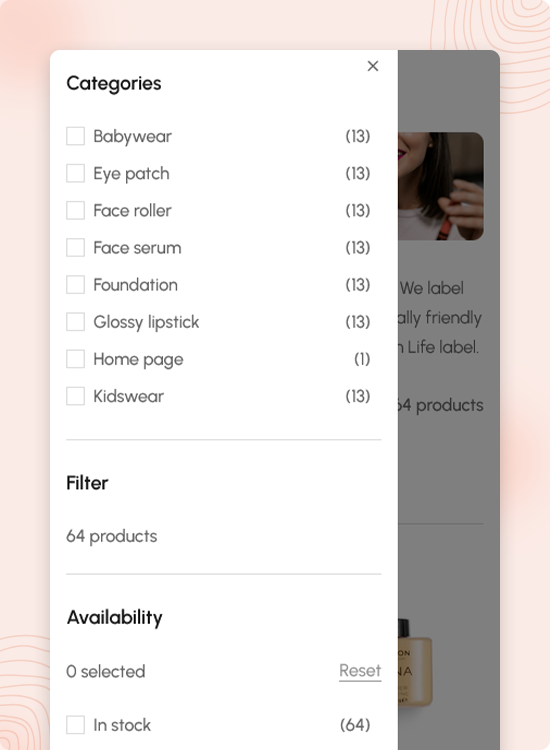The width and height of the screenshot is (550, 750).
Task: Click the Reset link under Availability
Action: point(360,671)
